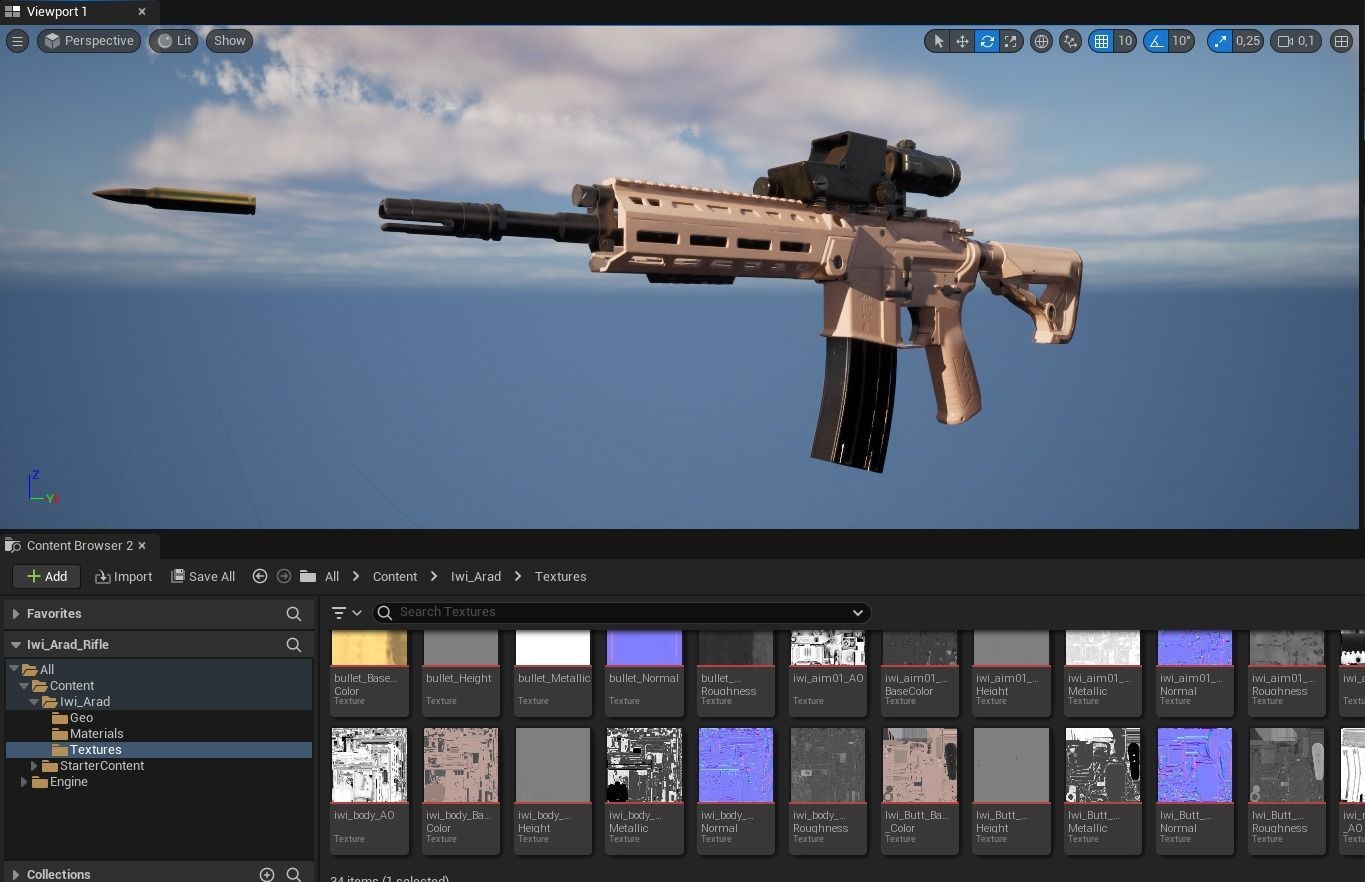Navigate to the All breadcrumb
The width and height of the screenshot is (1365, 882).
click(x=332, y=576)
